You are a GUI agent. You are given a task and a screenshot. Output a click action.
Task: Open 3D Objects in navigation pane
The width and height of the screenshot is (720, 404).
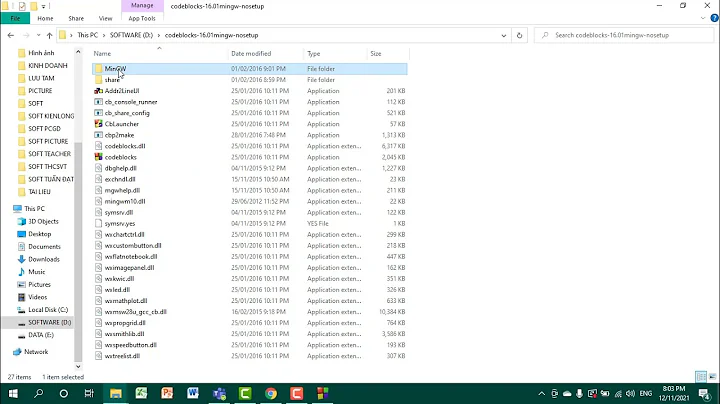pyautogui.click(x=43, y=221)
